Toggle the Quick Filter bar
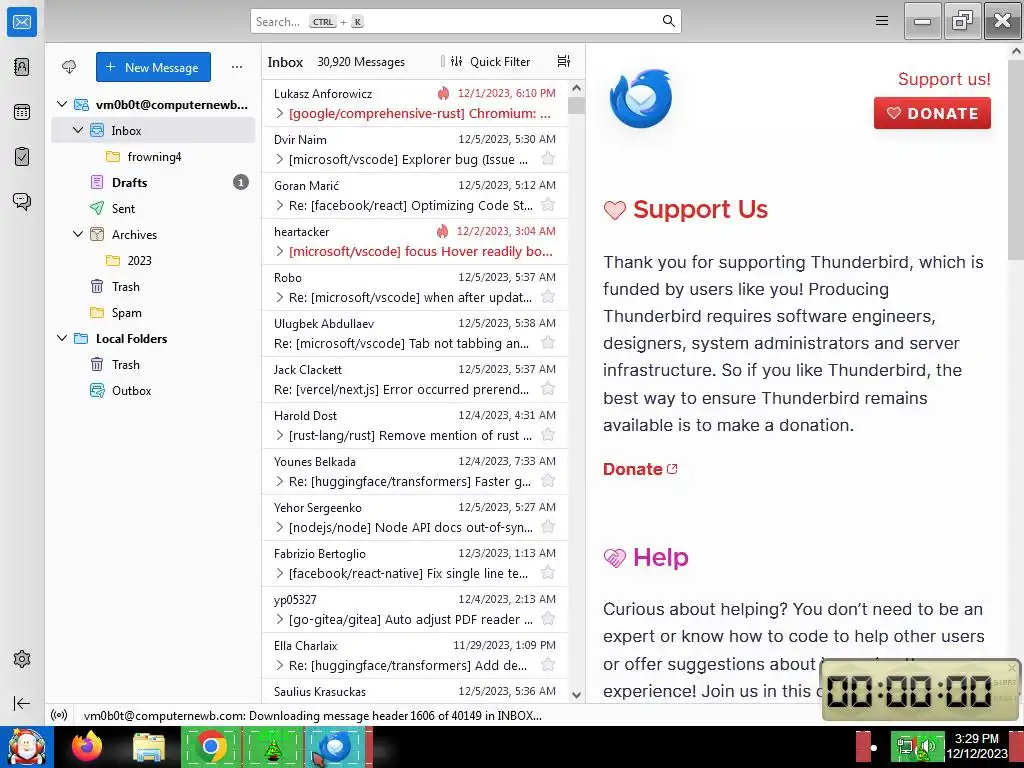The height and width of the screenshot is (768, 1024). [490, 61]
